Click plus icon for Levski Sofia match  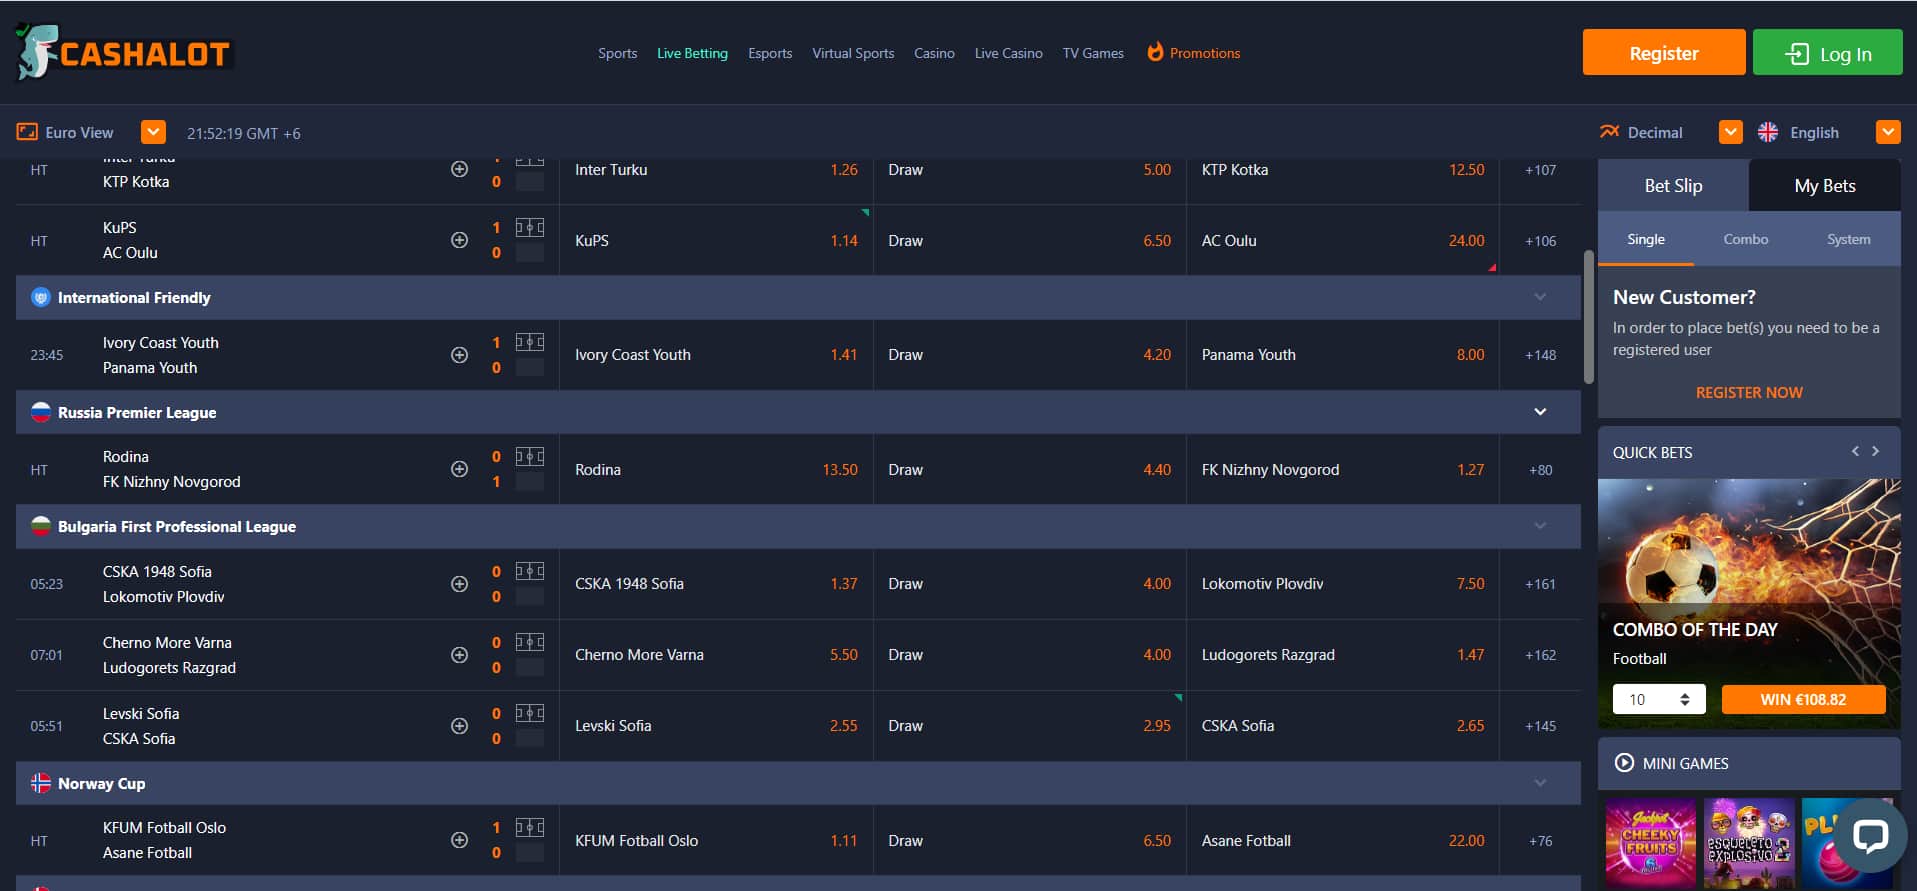click(x=459, y=726)
